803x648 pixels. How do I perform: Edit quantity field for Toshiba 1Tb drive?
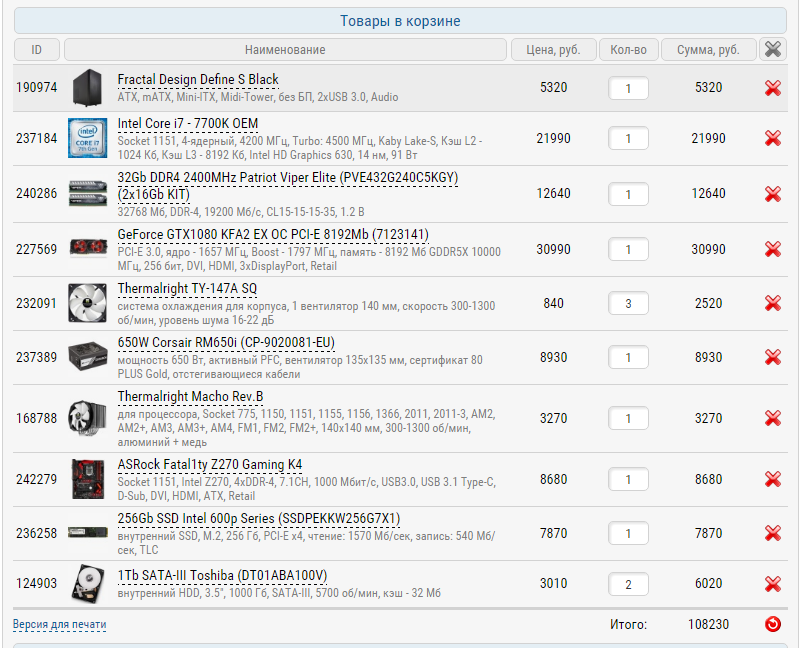(628, 584)
